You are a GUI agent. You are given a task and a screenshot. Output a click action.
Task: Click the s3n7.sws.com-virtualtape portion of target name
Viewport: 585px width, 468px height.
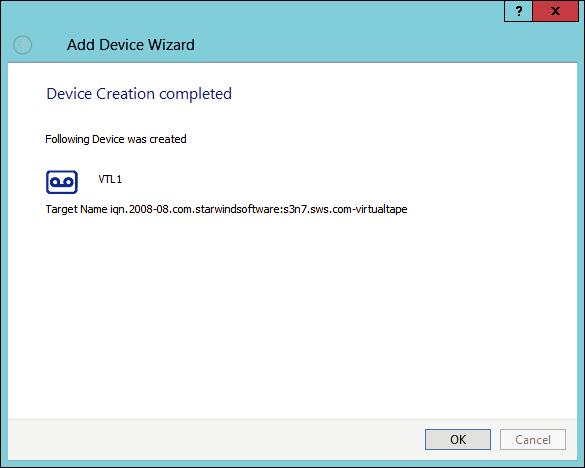345,209
